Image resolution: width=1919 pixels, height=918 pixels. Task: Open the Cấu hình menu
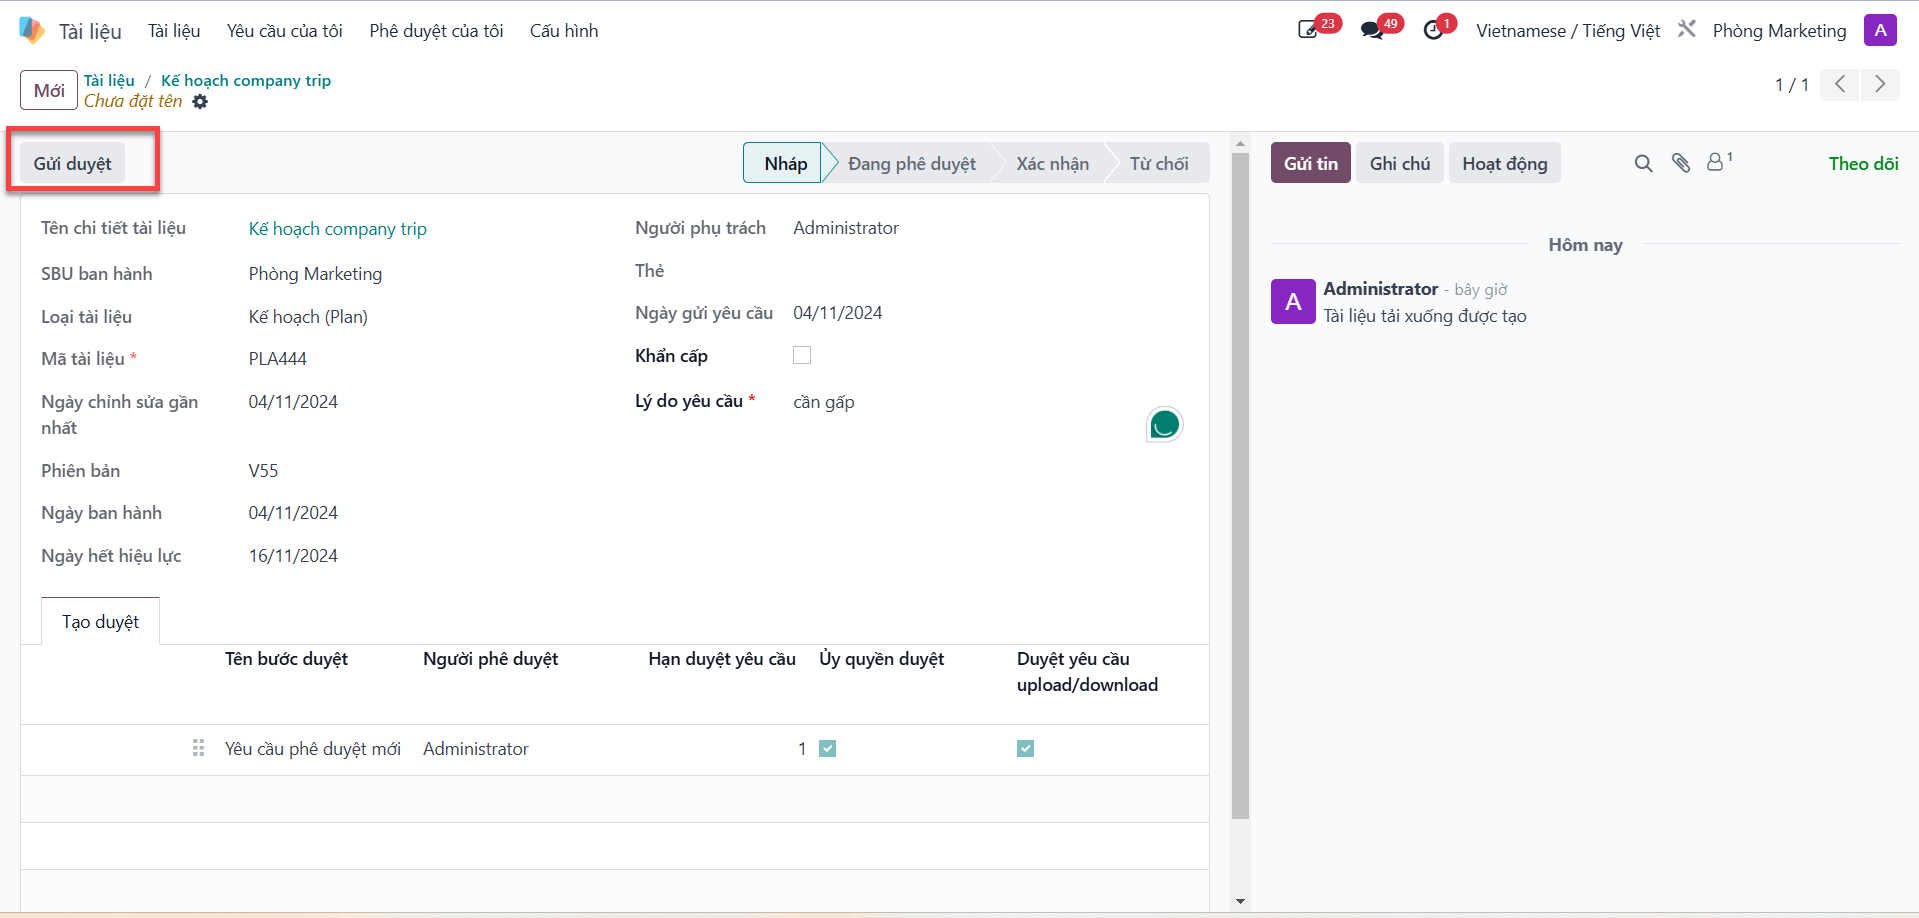[564, 31]
